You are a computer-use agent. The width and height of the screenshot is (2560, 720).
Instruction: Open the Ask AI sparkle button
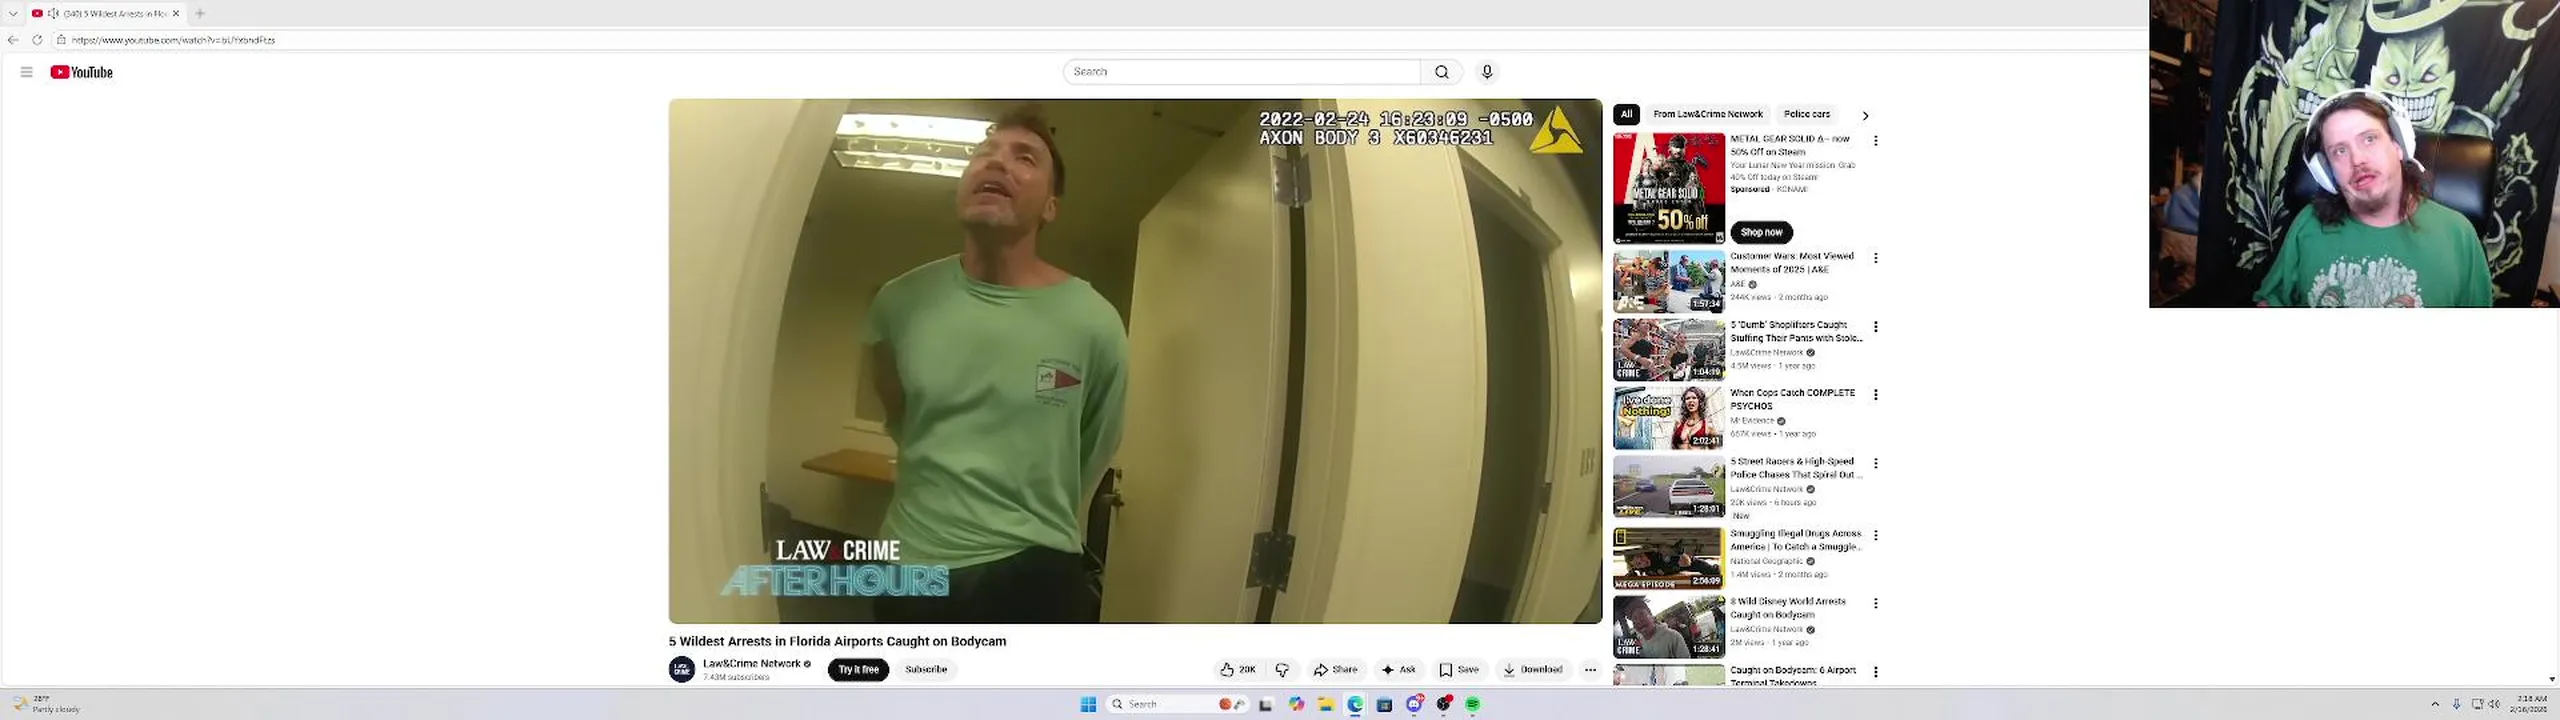click(x=1398, y=670)
